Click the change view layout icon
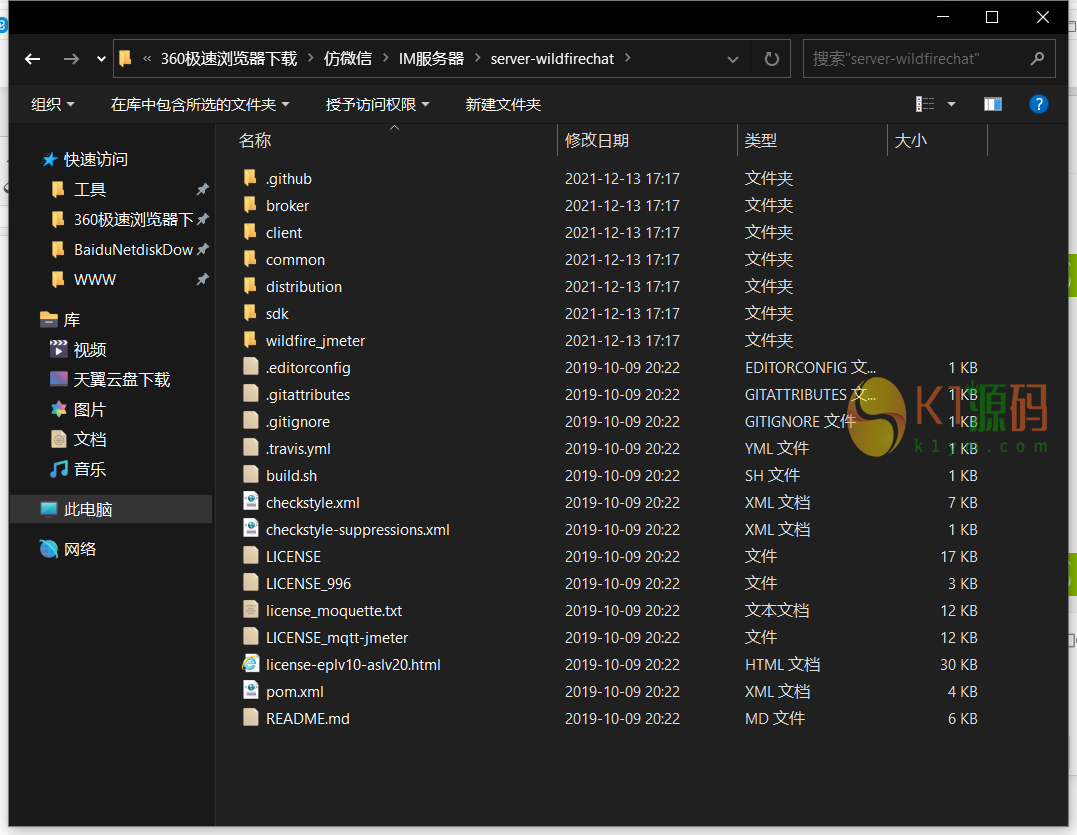The image size is (1077, 835). [x=925, y=104]
